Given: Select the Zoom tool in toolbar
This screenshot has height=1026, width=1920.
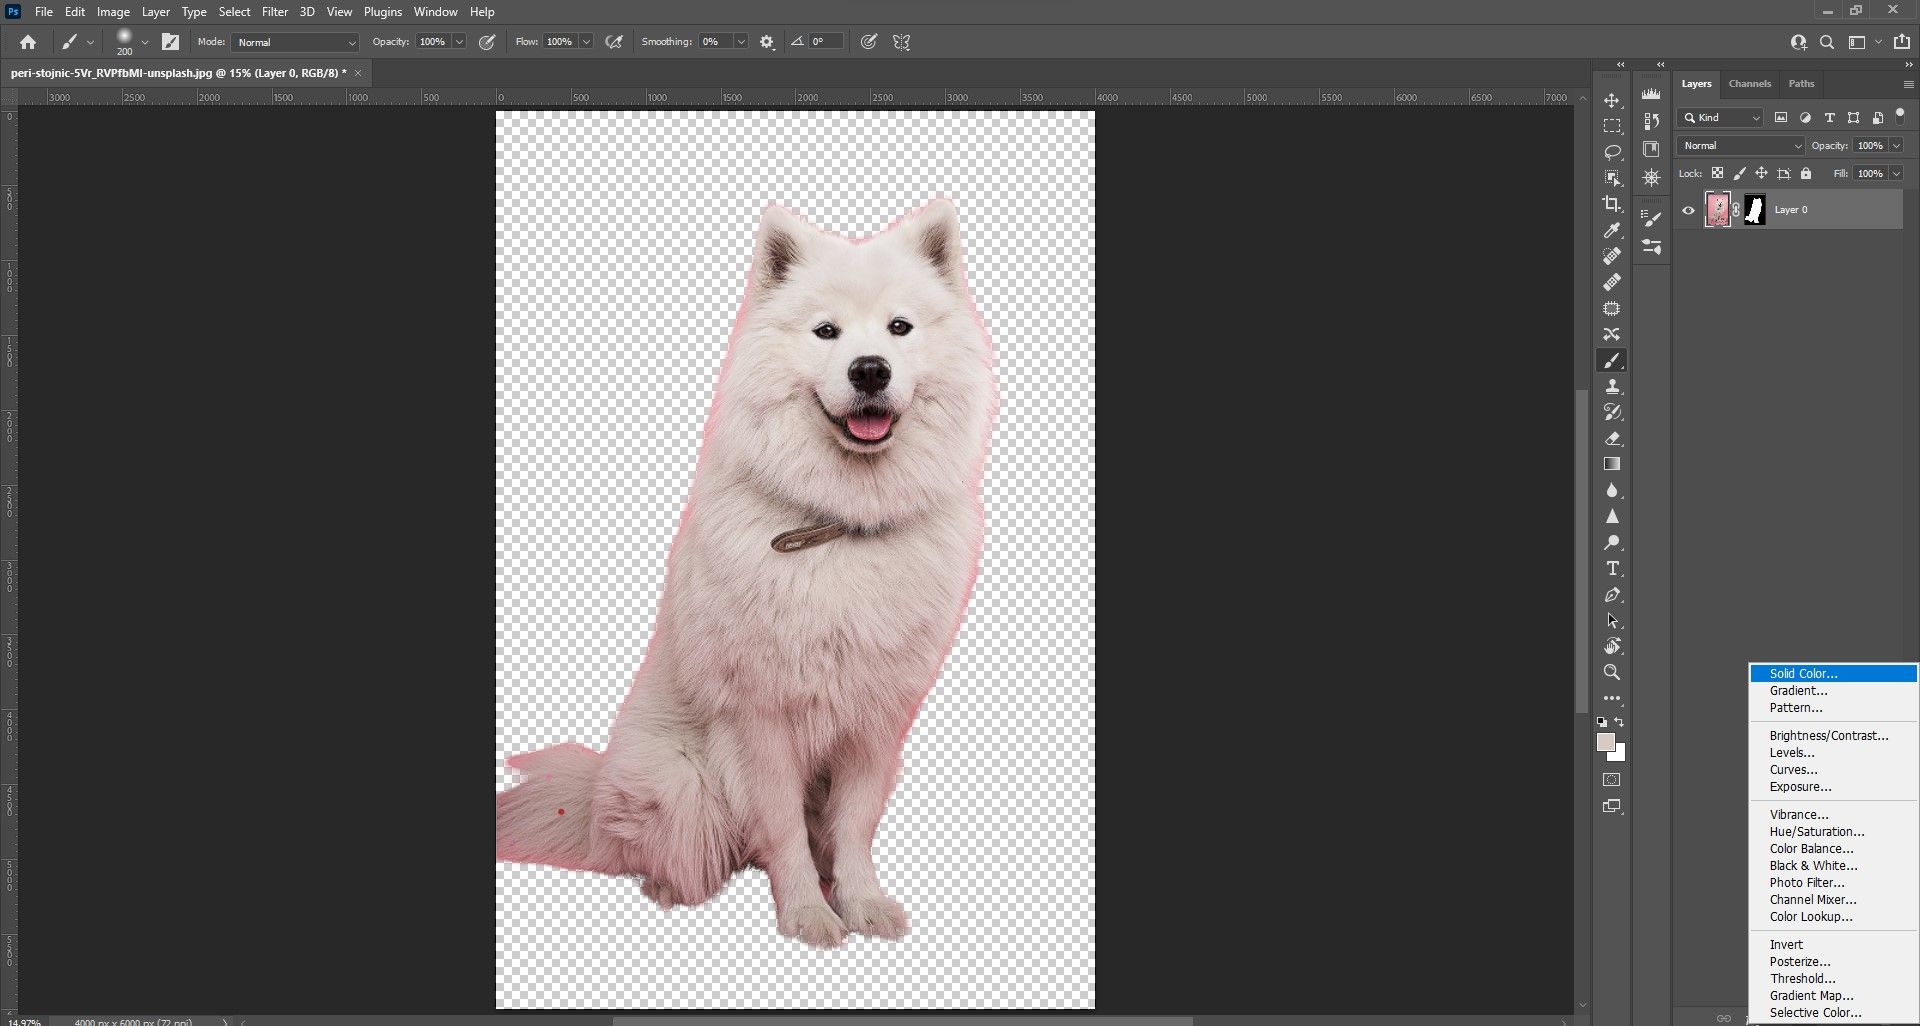Looking at the screenshot, I should tap(1612, 673).
